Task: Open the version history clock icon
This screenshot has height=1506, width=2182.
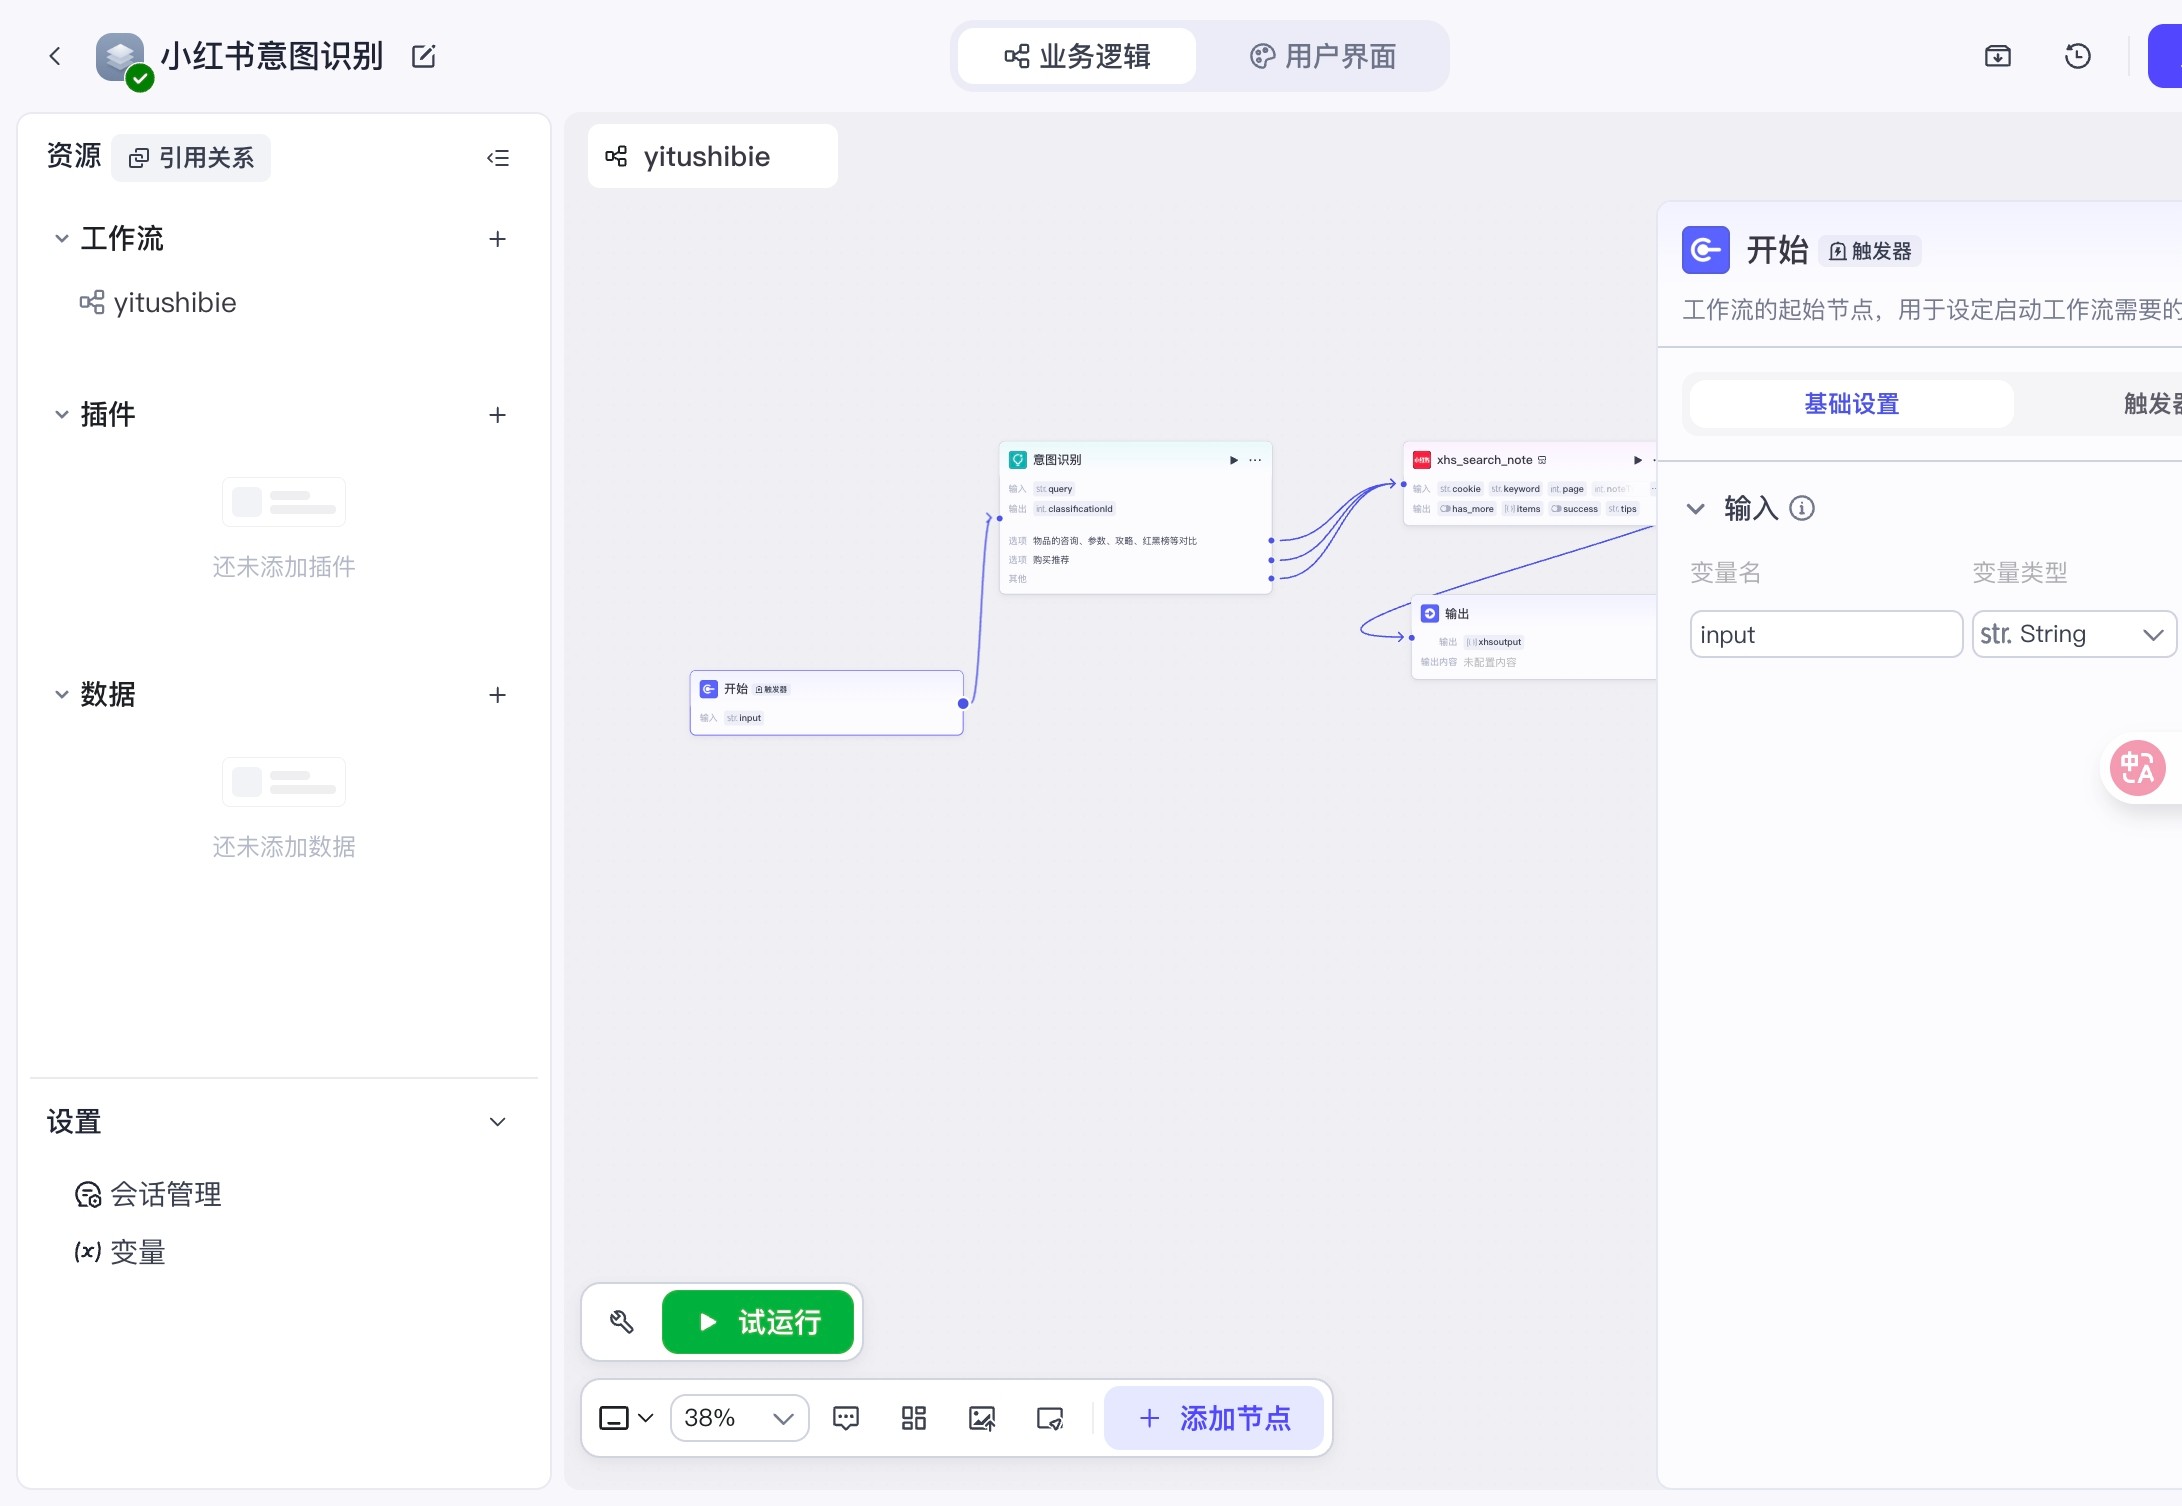Action: tap(2077, 57)
